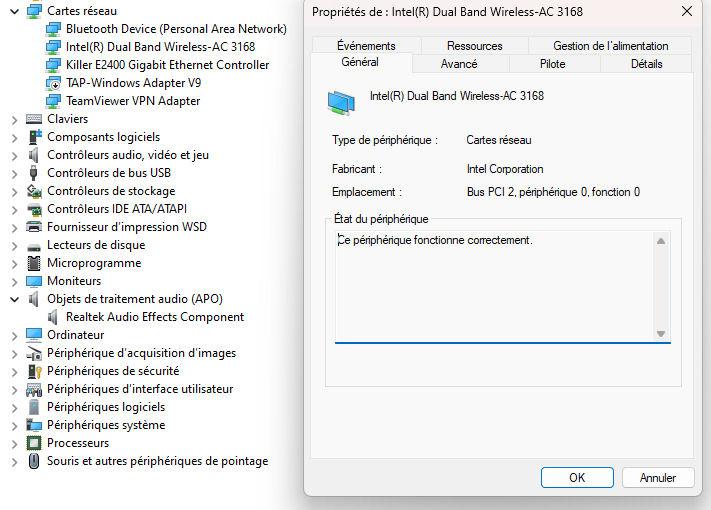This screenshot has height=510, width=711.
Task: Click the Contrôleurs de bus USB icon
Action: pos(34,173)
